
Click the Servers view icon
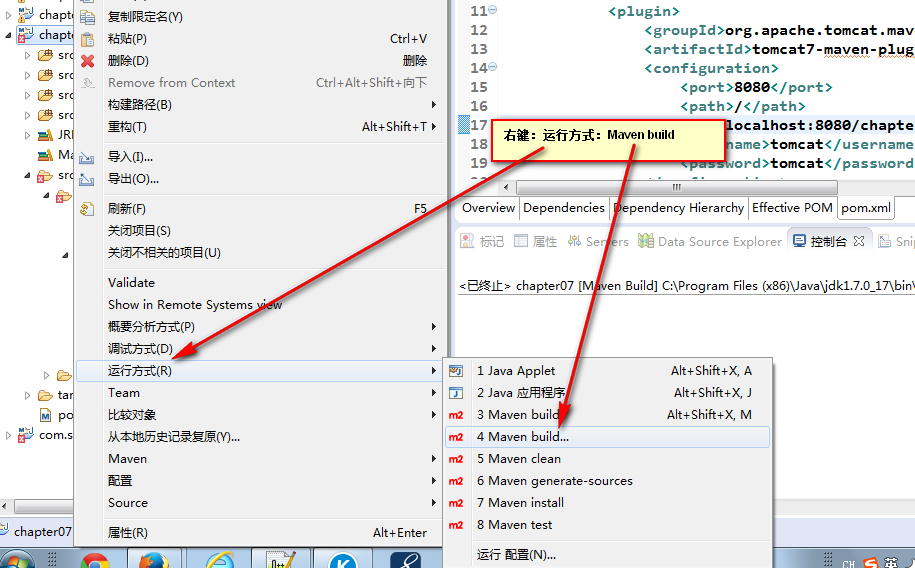574,241
